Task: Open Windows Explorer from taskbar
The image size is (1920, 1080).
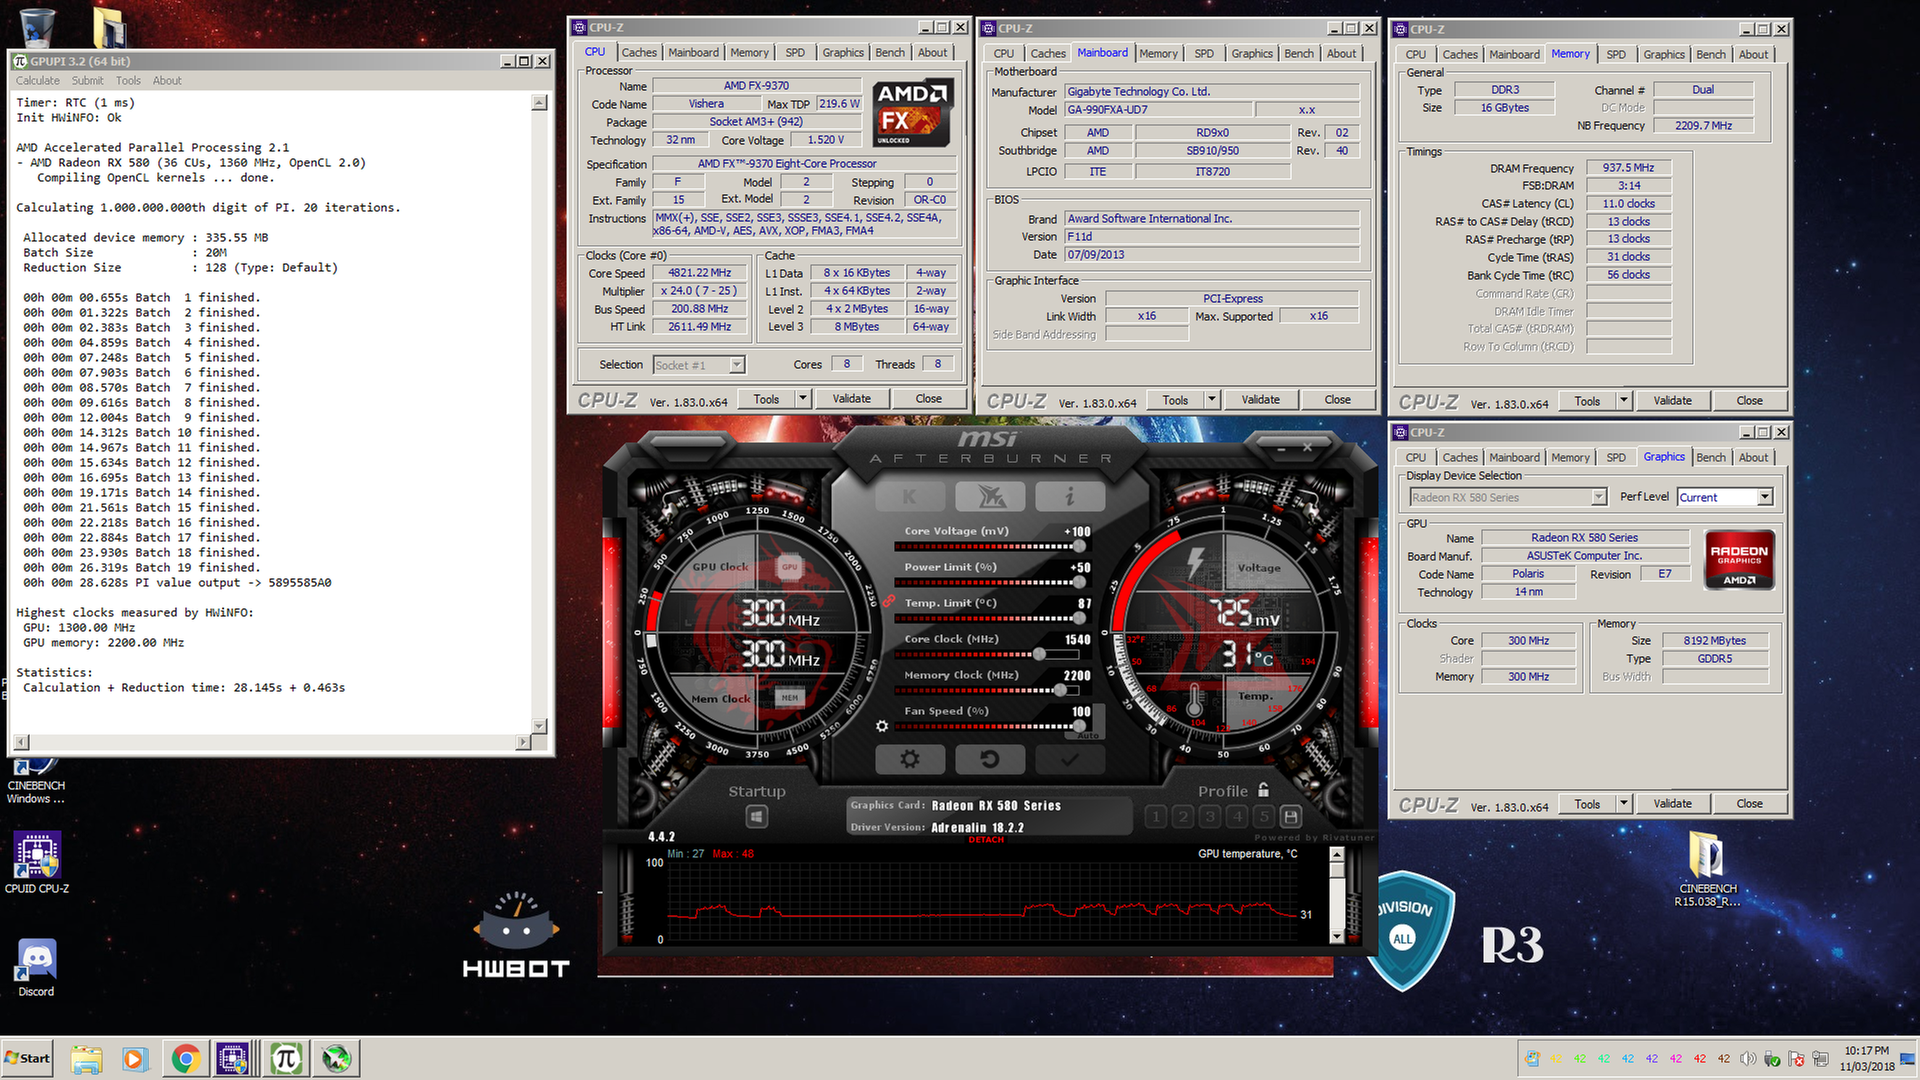Action: (x=87, y=1058)
